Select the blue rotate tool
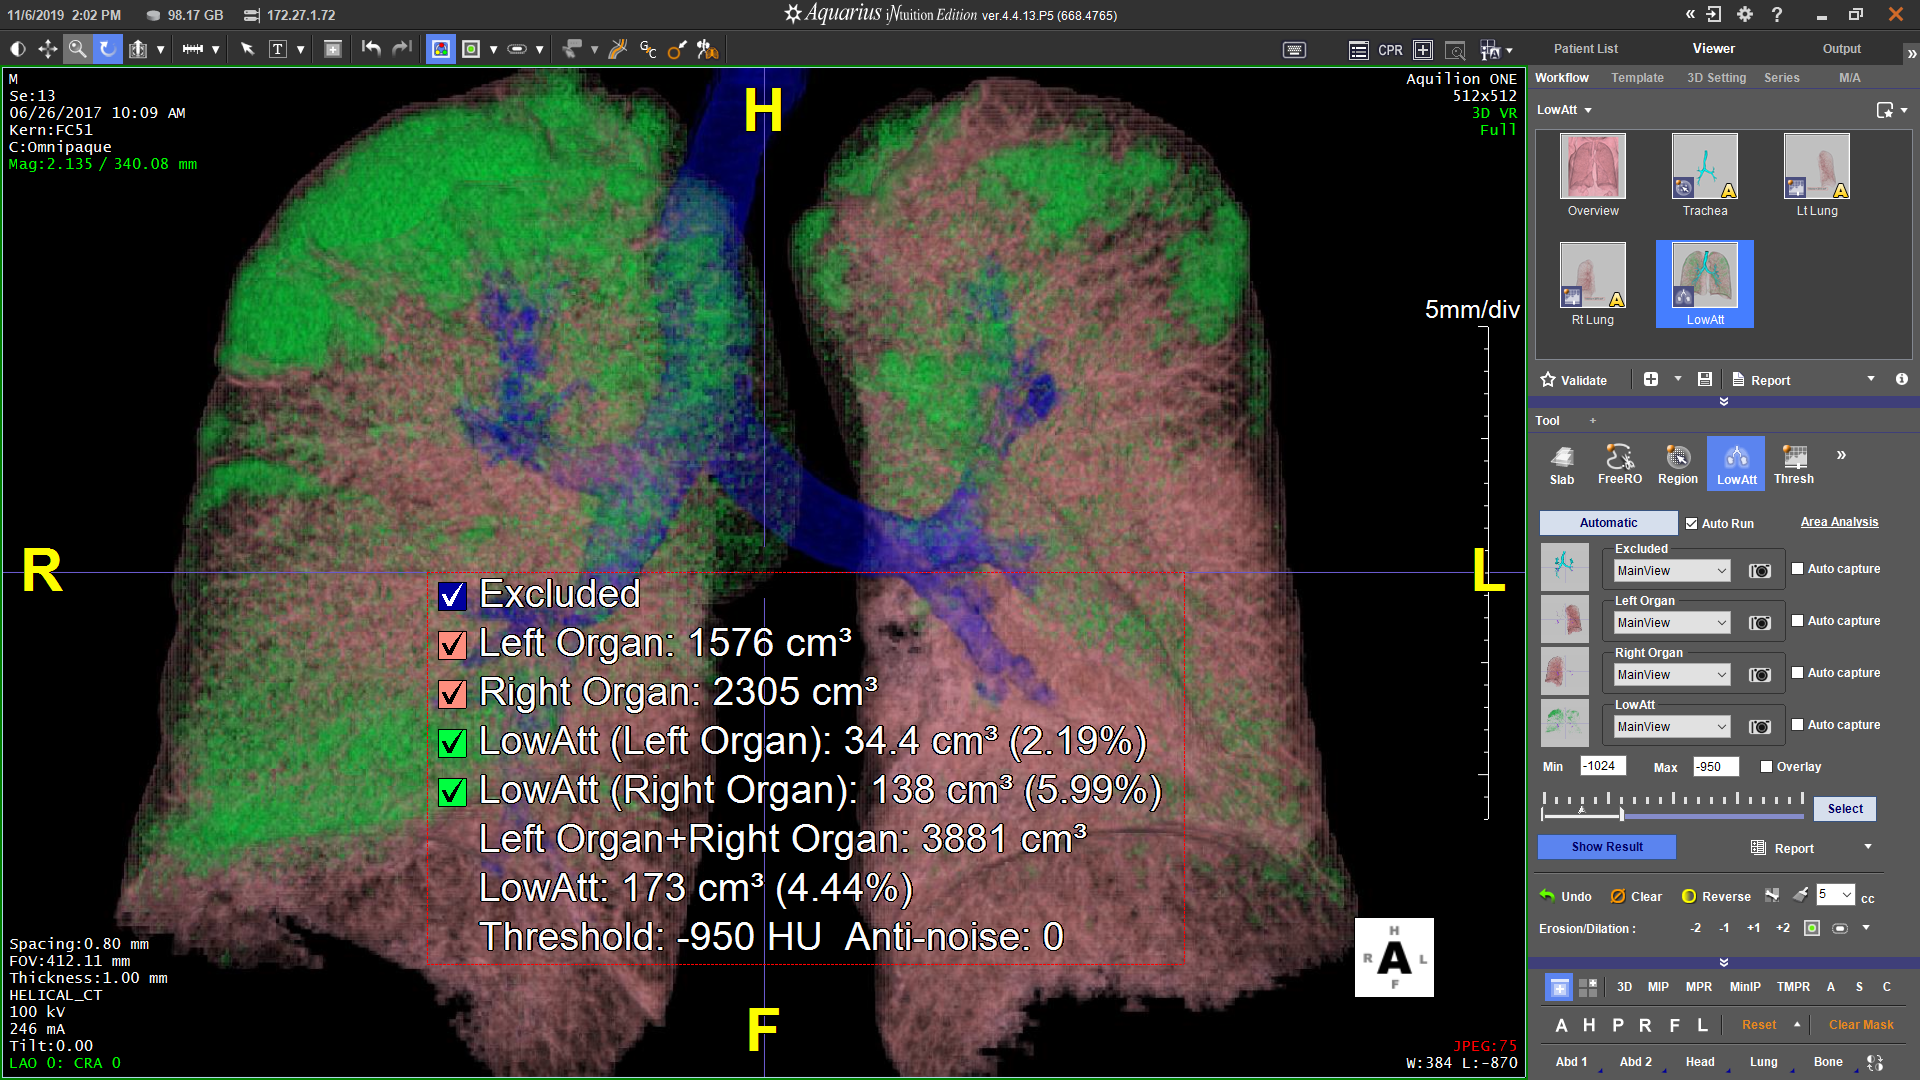Viewport: 1920px width, 1080px height. [x=107, y=49]
